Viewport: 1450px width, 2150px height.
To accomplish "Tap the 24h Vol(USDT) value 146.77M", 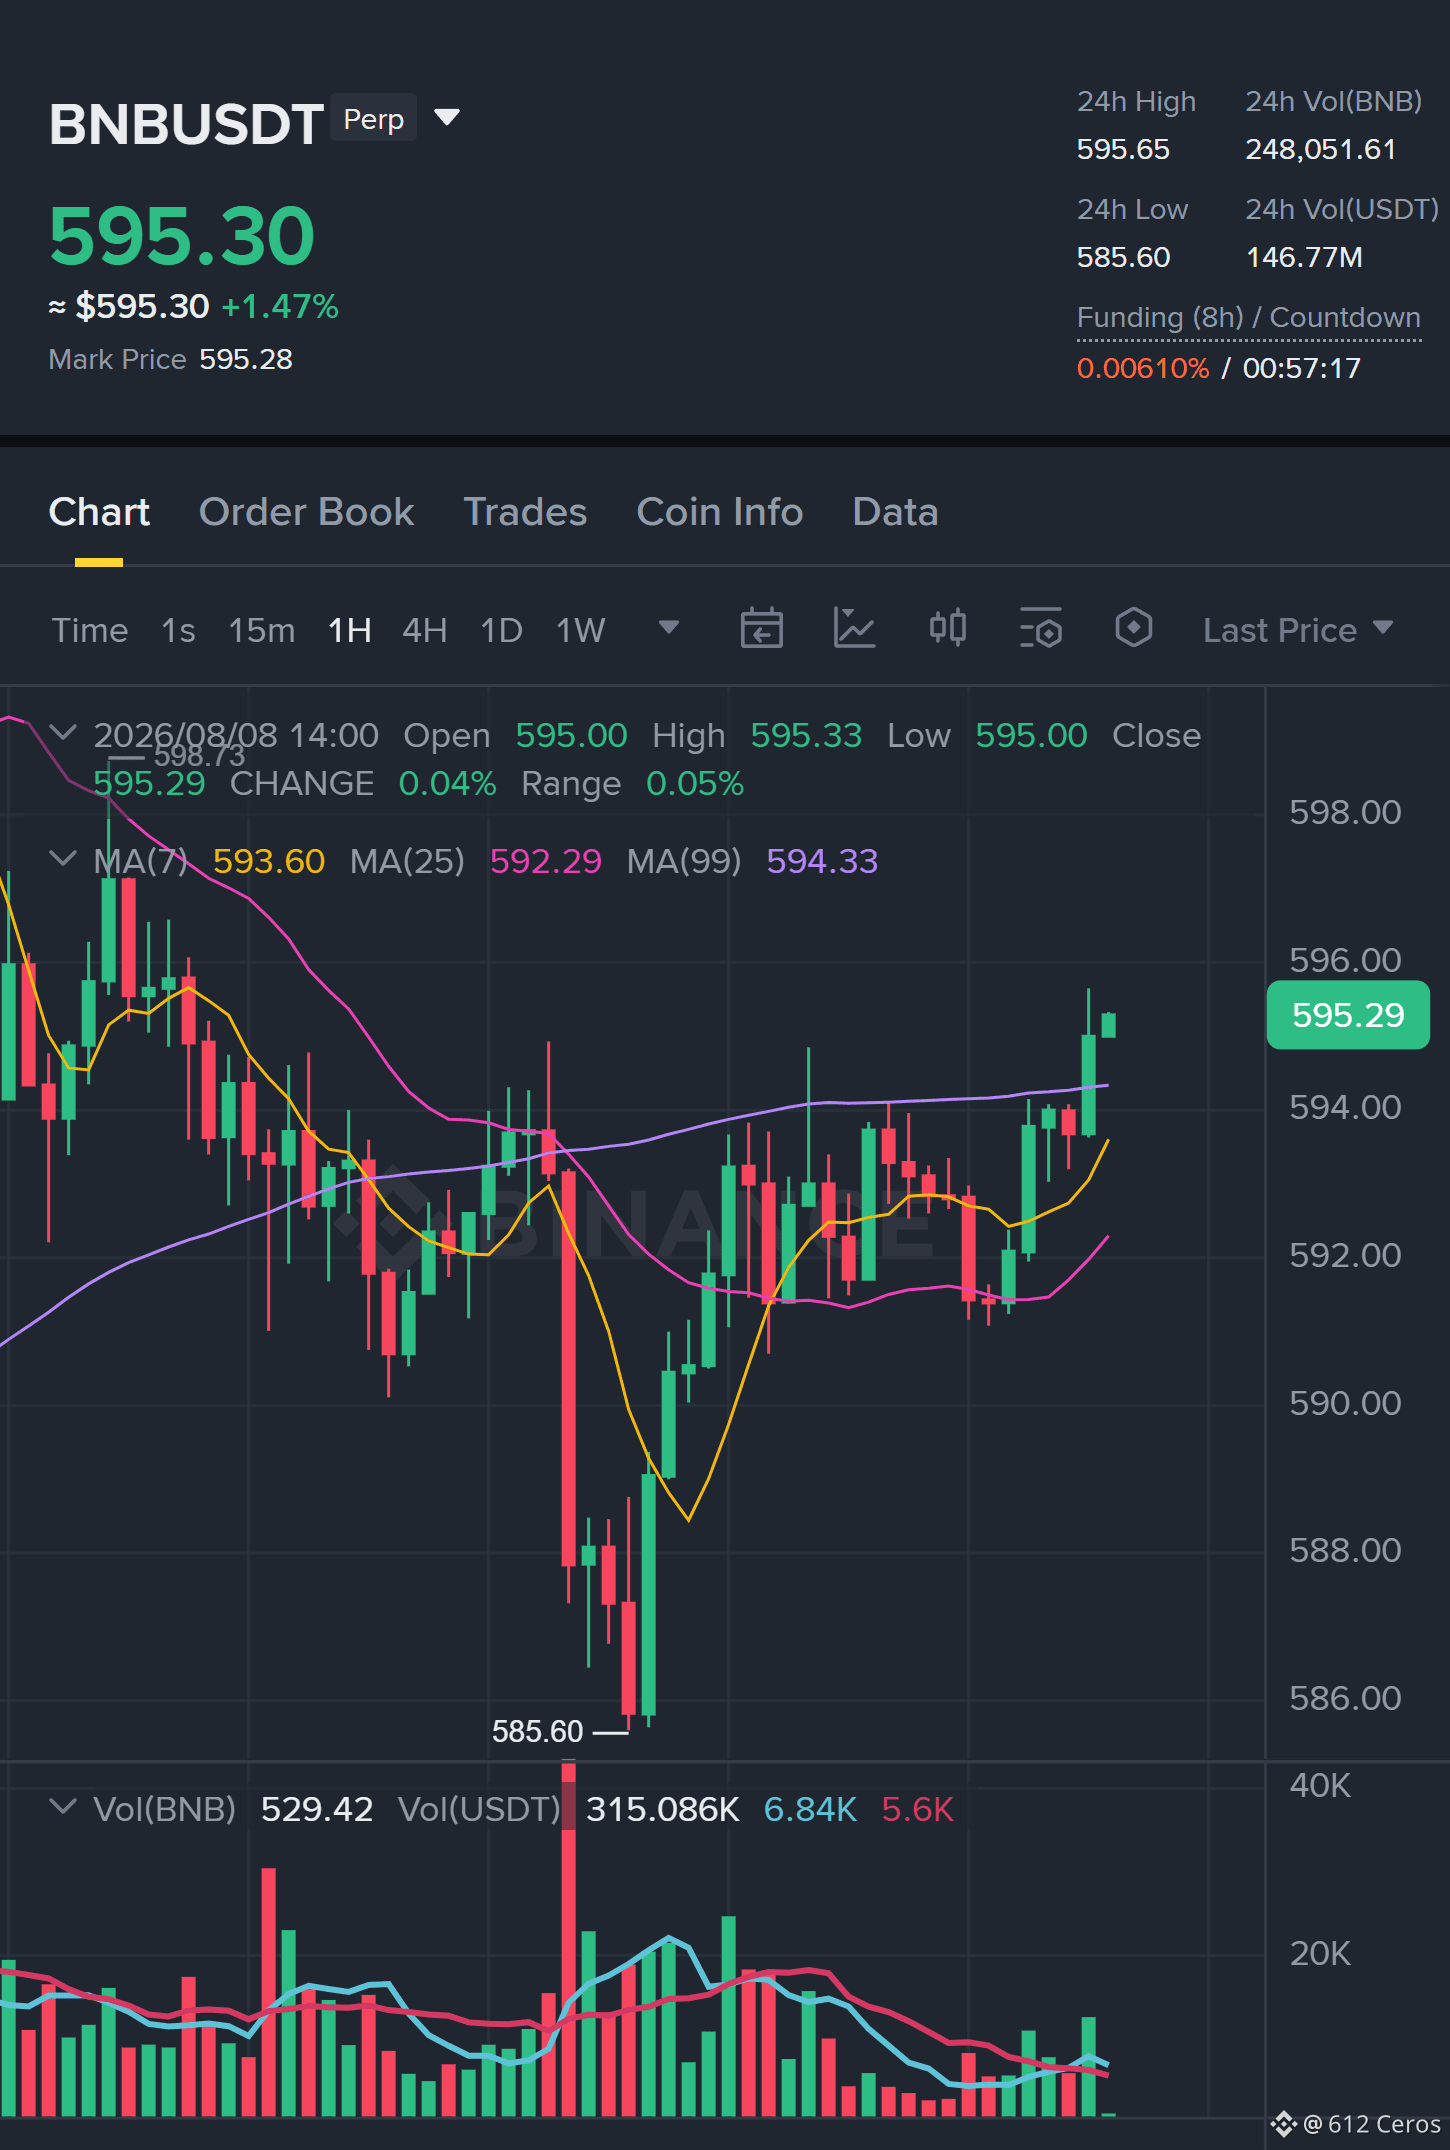I will (x=1304, y=257).
